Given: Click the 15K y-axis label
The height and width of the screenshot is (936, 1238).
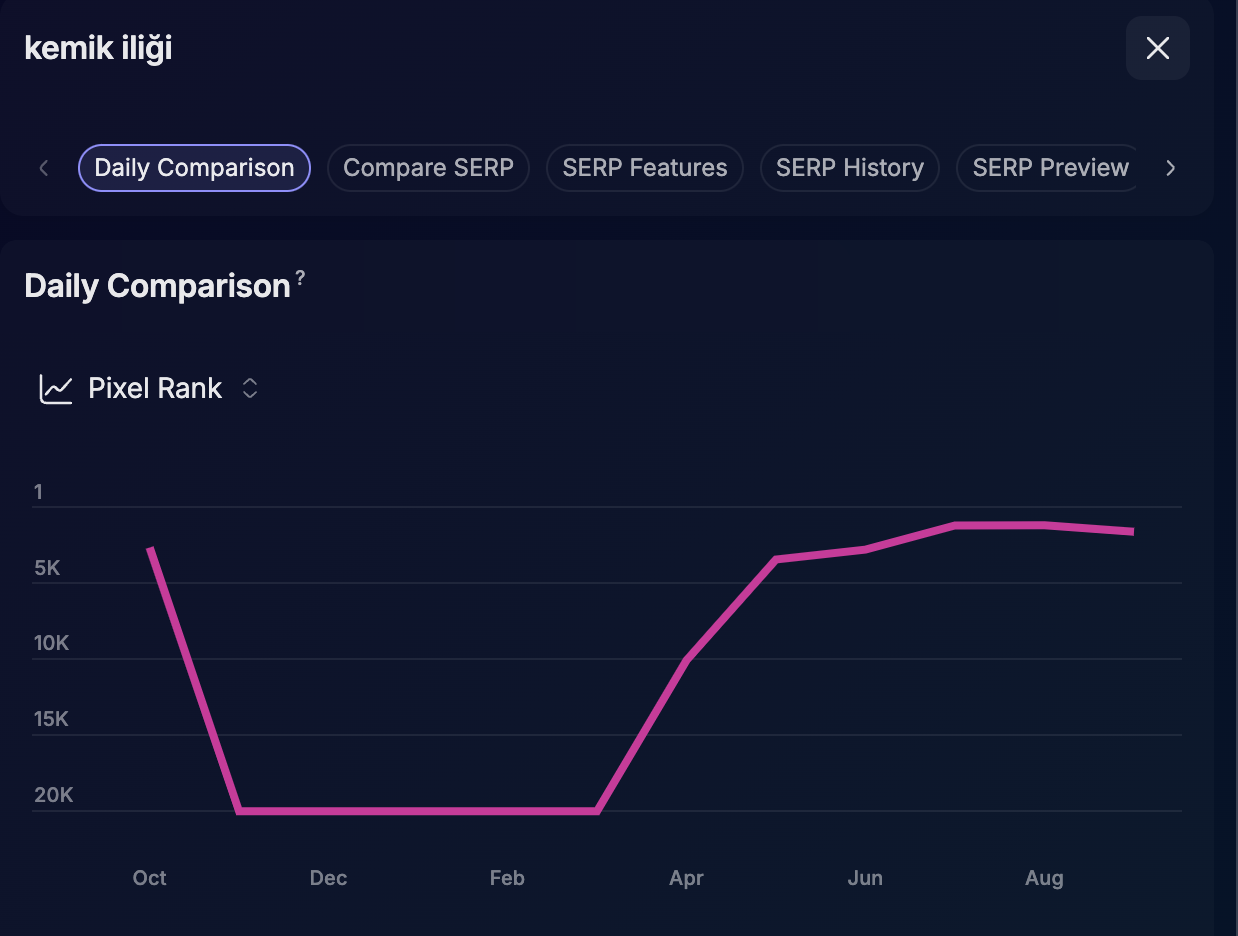Looking at the screenshot, I should coord(51,719).
